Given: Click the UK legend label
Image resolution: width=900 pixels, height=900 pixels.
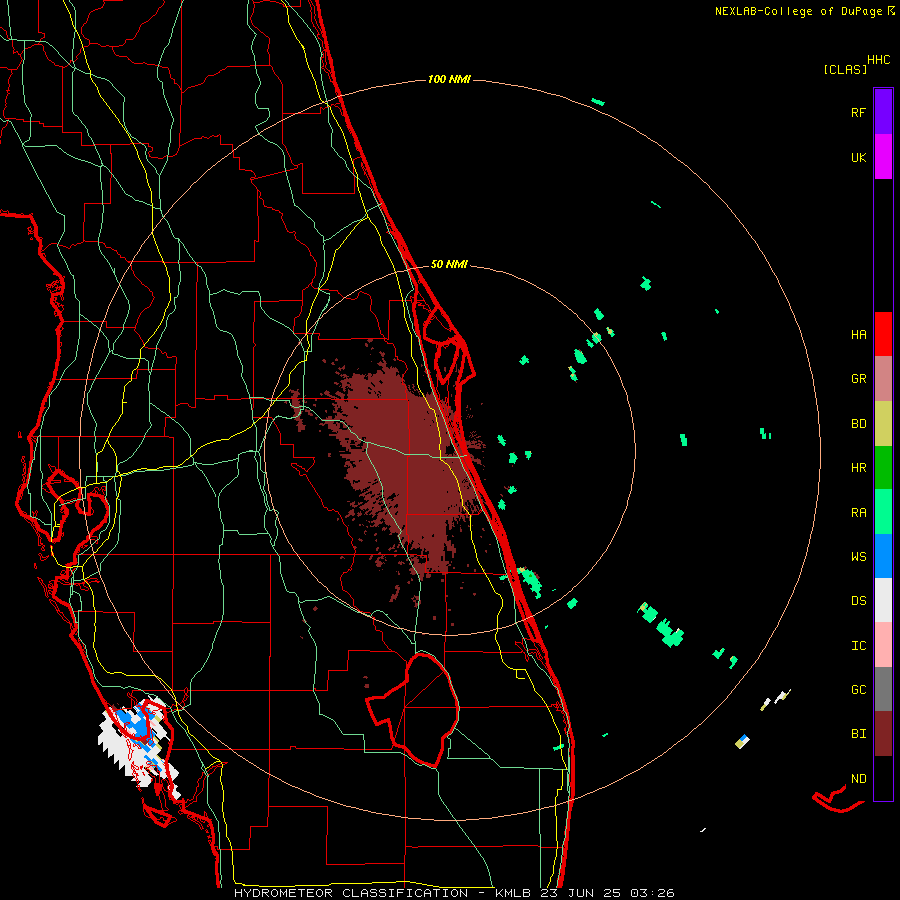Looking at the screenshot, I should point(858,158).
